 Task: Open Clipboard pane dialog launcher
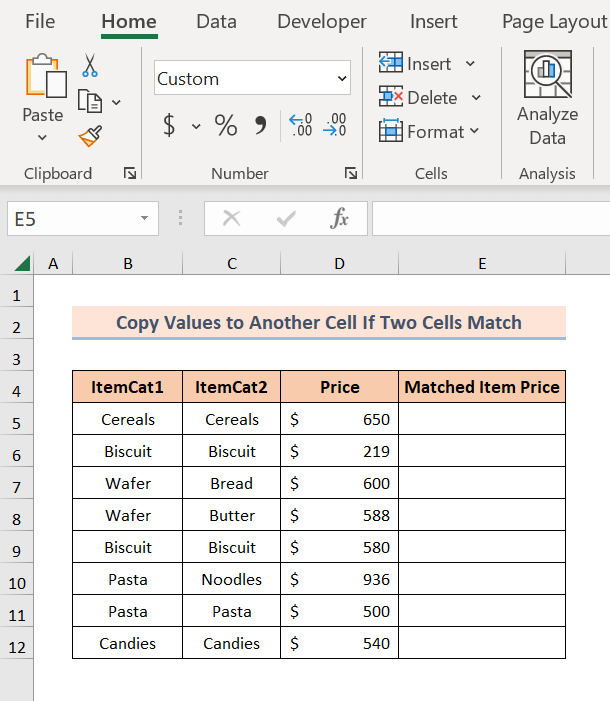[130, 173]
